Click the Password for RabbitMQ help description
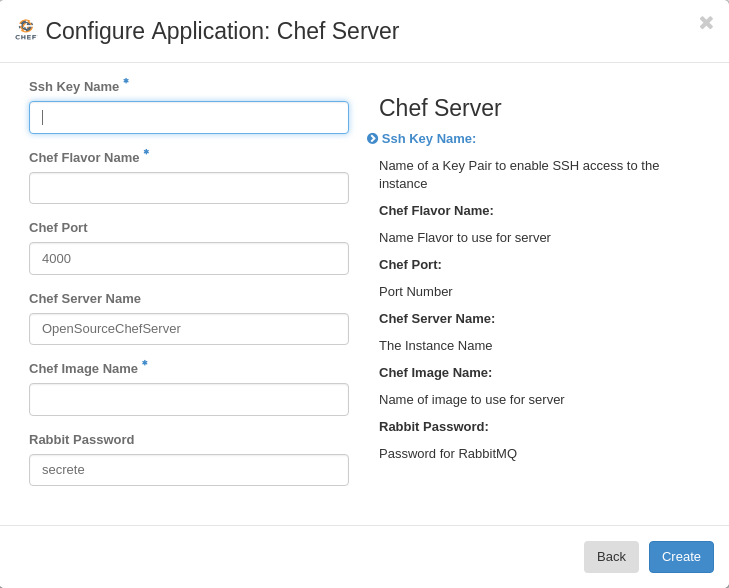The width and height of the screenshot is (729, 588). point(448,454)
